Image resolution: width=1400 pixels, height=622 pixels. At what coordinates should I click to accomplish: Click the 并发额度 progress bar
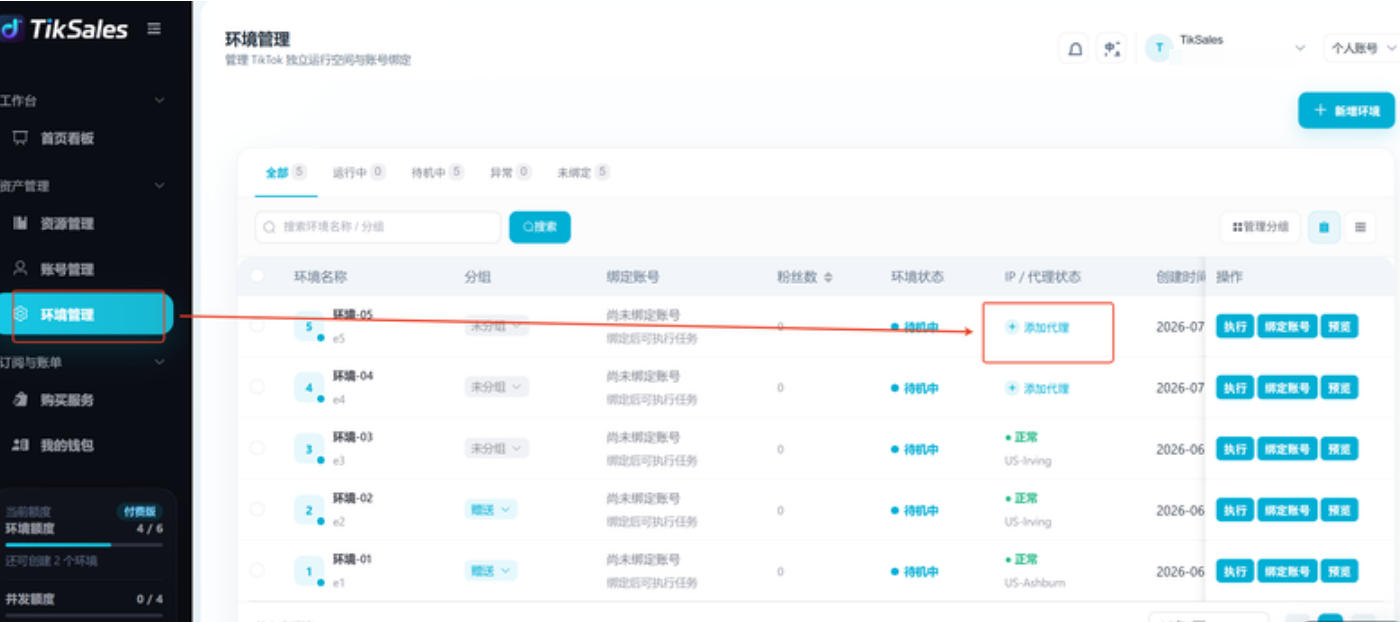coord(84,615)
